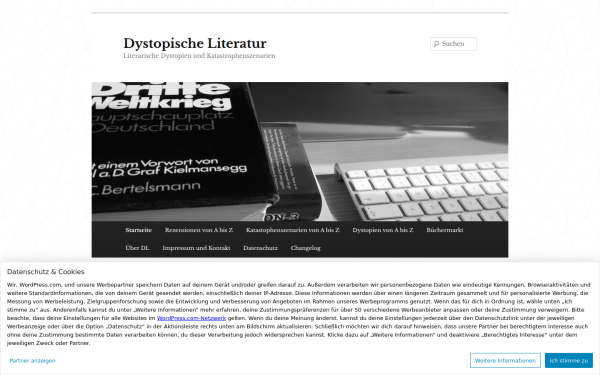600x375 pixels.
Task: Click the header image of books and keyboard
Action: 300,152
